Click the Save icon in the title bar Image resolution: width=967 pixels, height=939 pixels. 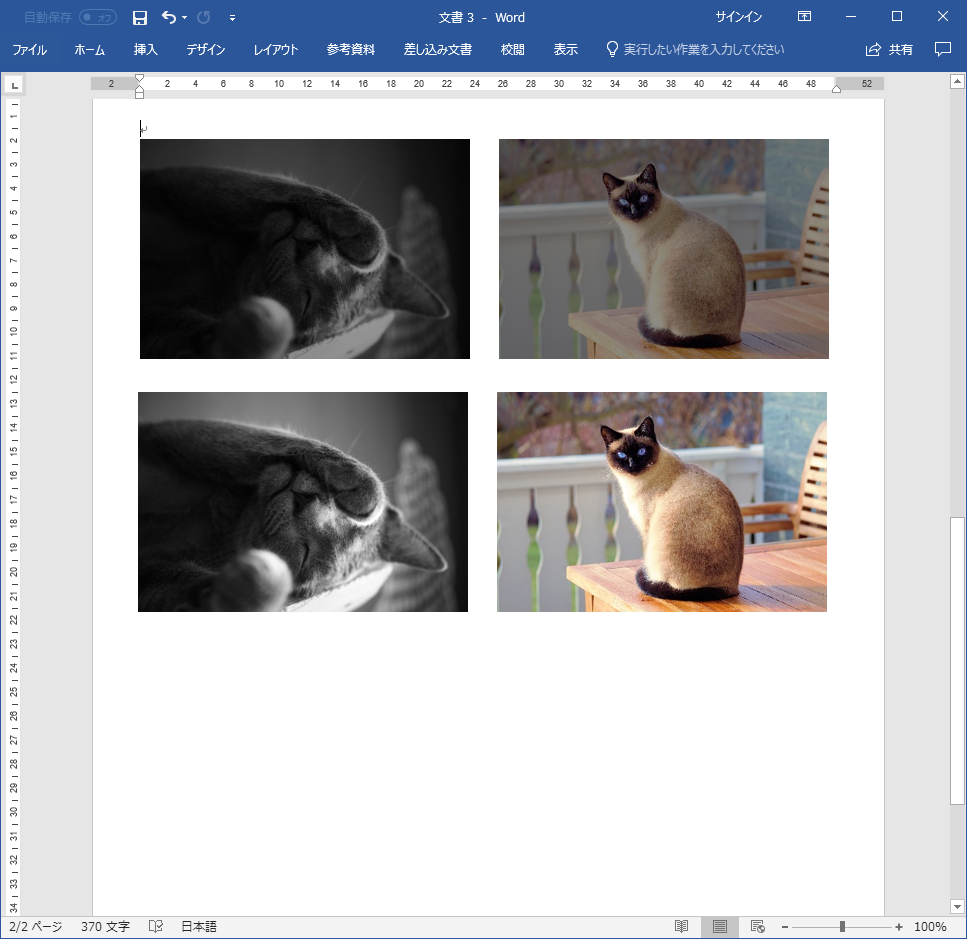coord(140,18)
